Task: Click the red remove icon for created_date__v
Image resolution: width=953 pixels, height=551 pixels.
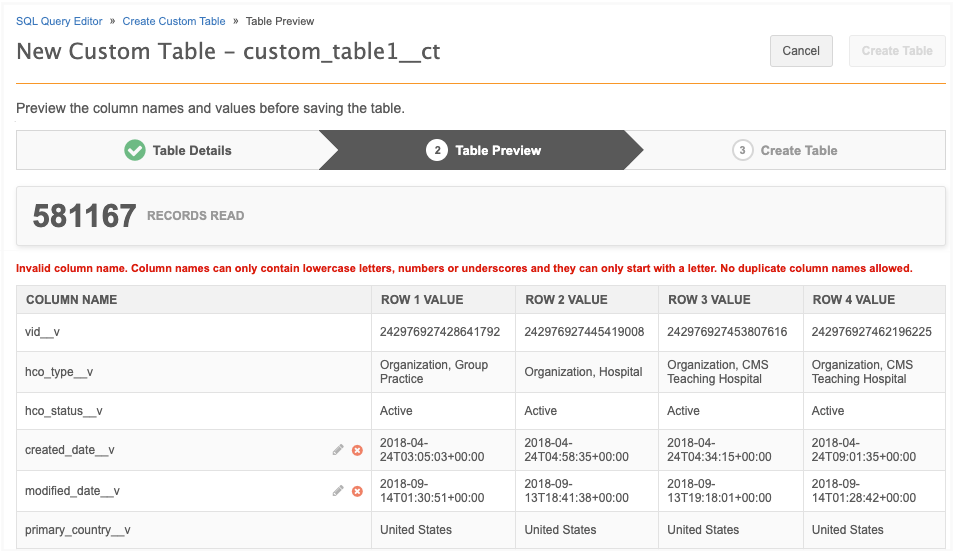Action: [x=357, y=450]
